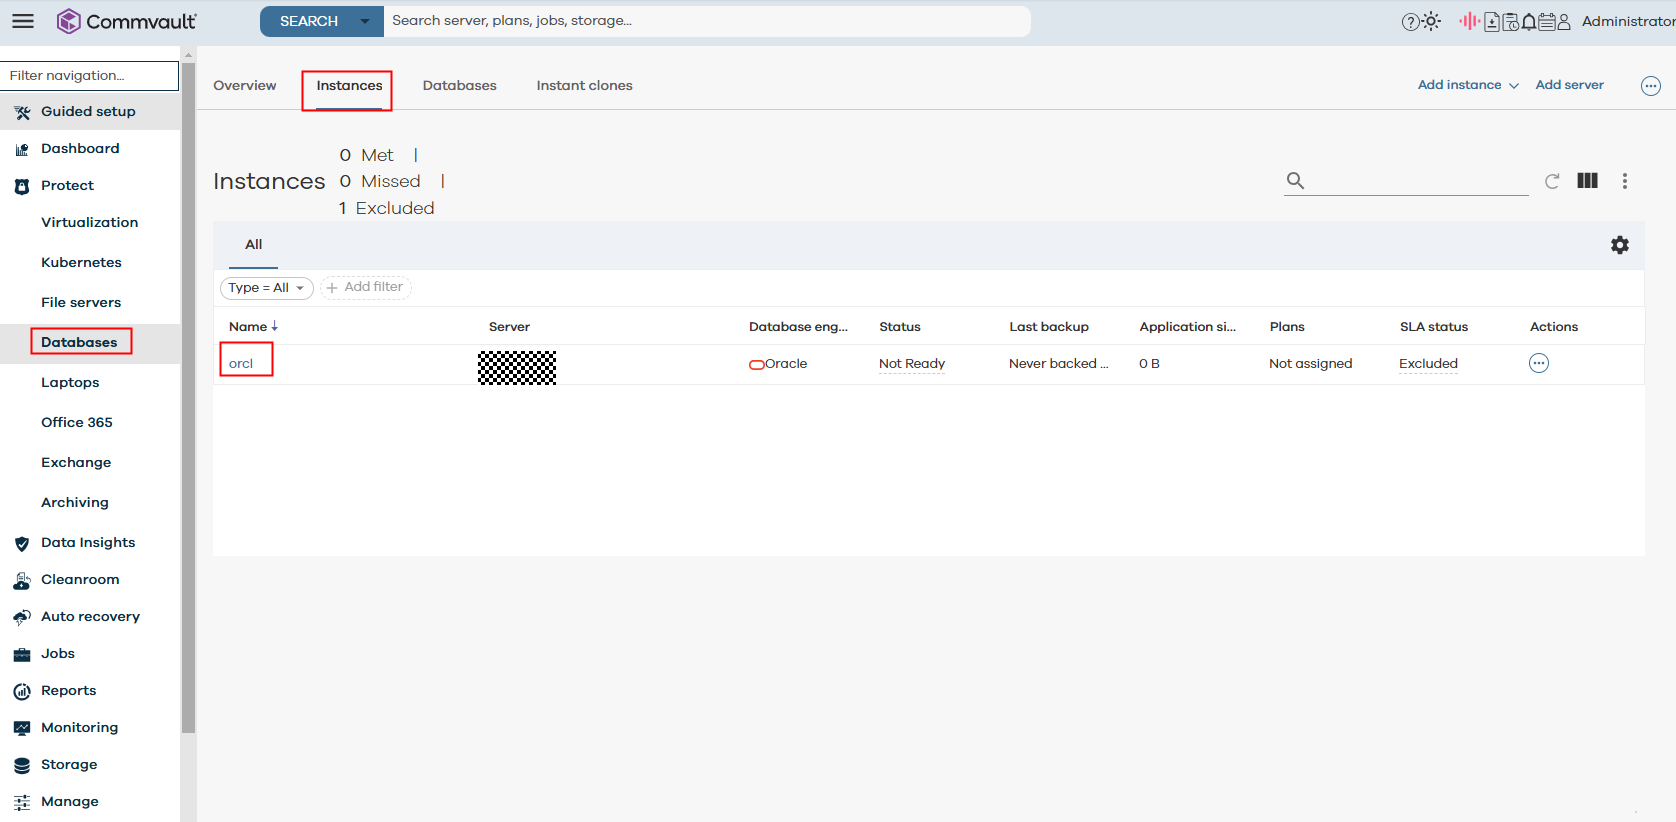
Task: Open the orcl instance link
Action: click(241, 364)
